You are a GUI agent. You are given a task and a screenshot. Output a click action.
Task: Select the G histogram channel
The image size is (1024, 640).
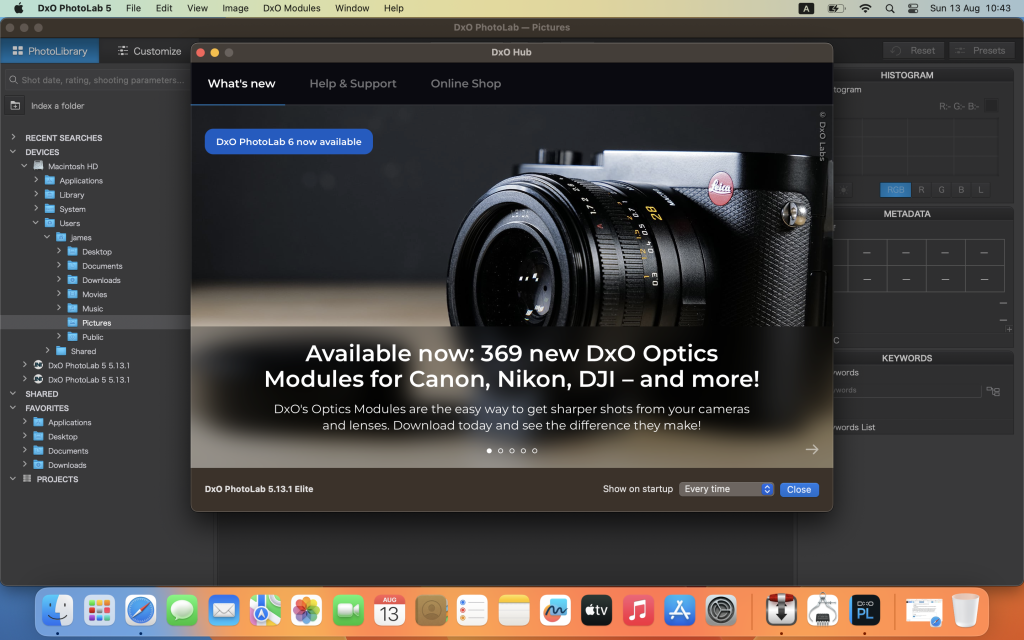[x=941, y=190]
